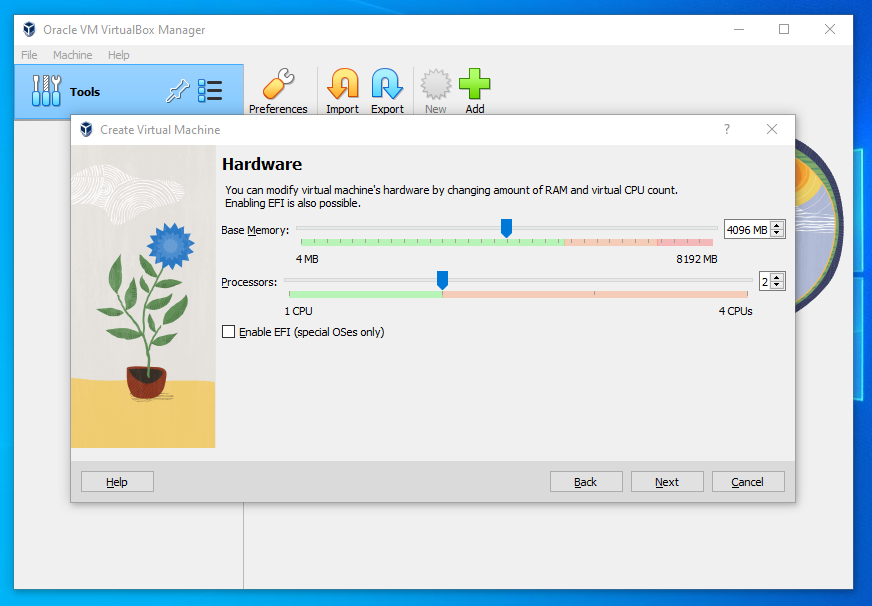Click the green Add plus icon
Screen dimensions: 872x606
[x=474, y=84]
